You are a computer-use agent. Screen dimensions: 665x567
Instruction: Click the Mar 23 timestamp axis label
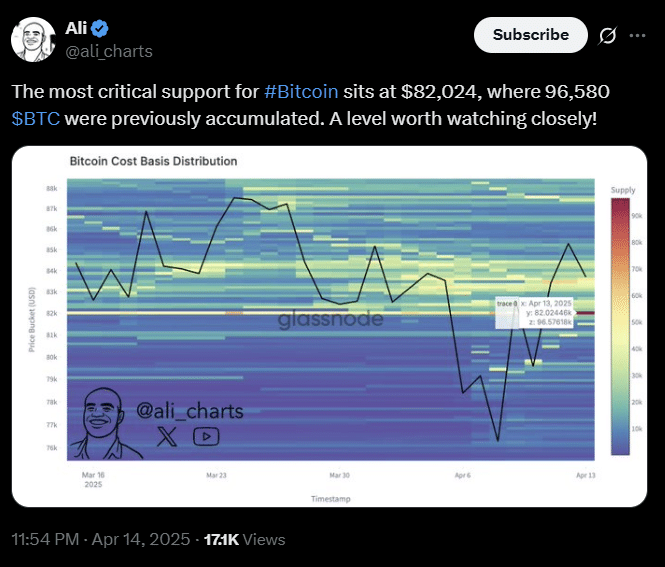click(x=216, y=475)
